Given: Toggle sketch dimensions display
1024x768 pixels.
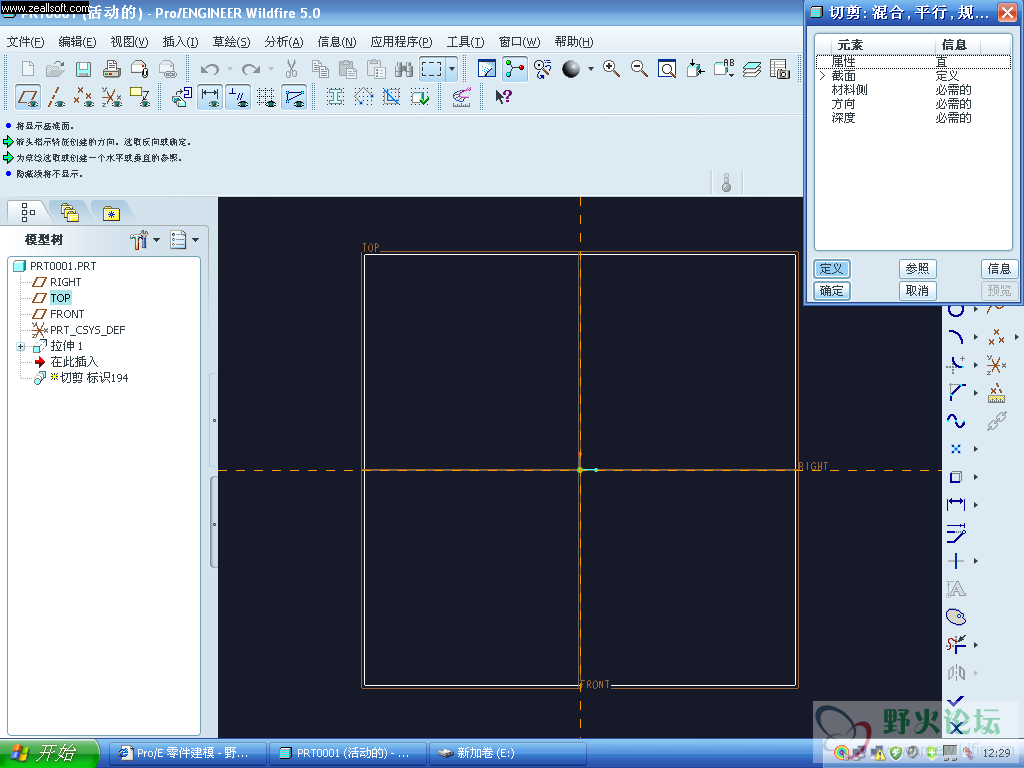Looking at the screenshot, I should click(x=210, y=97).
